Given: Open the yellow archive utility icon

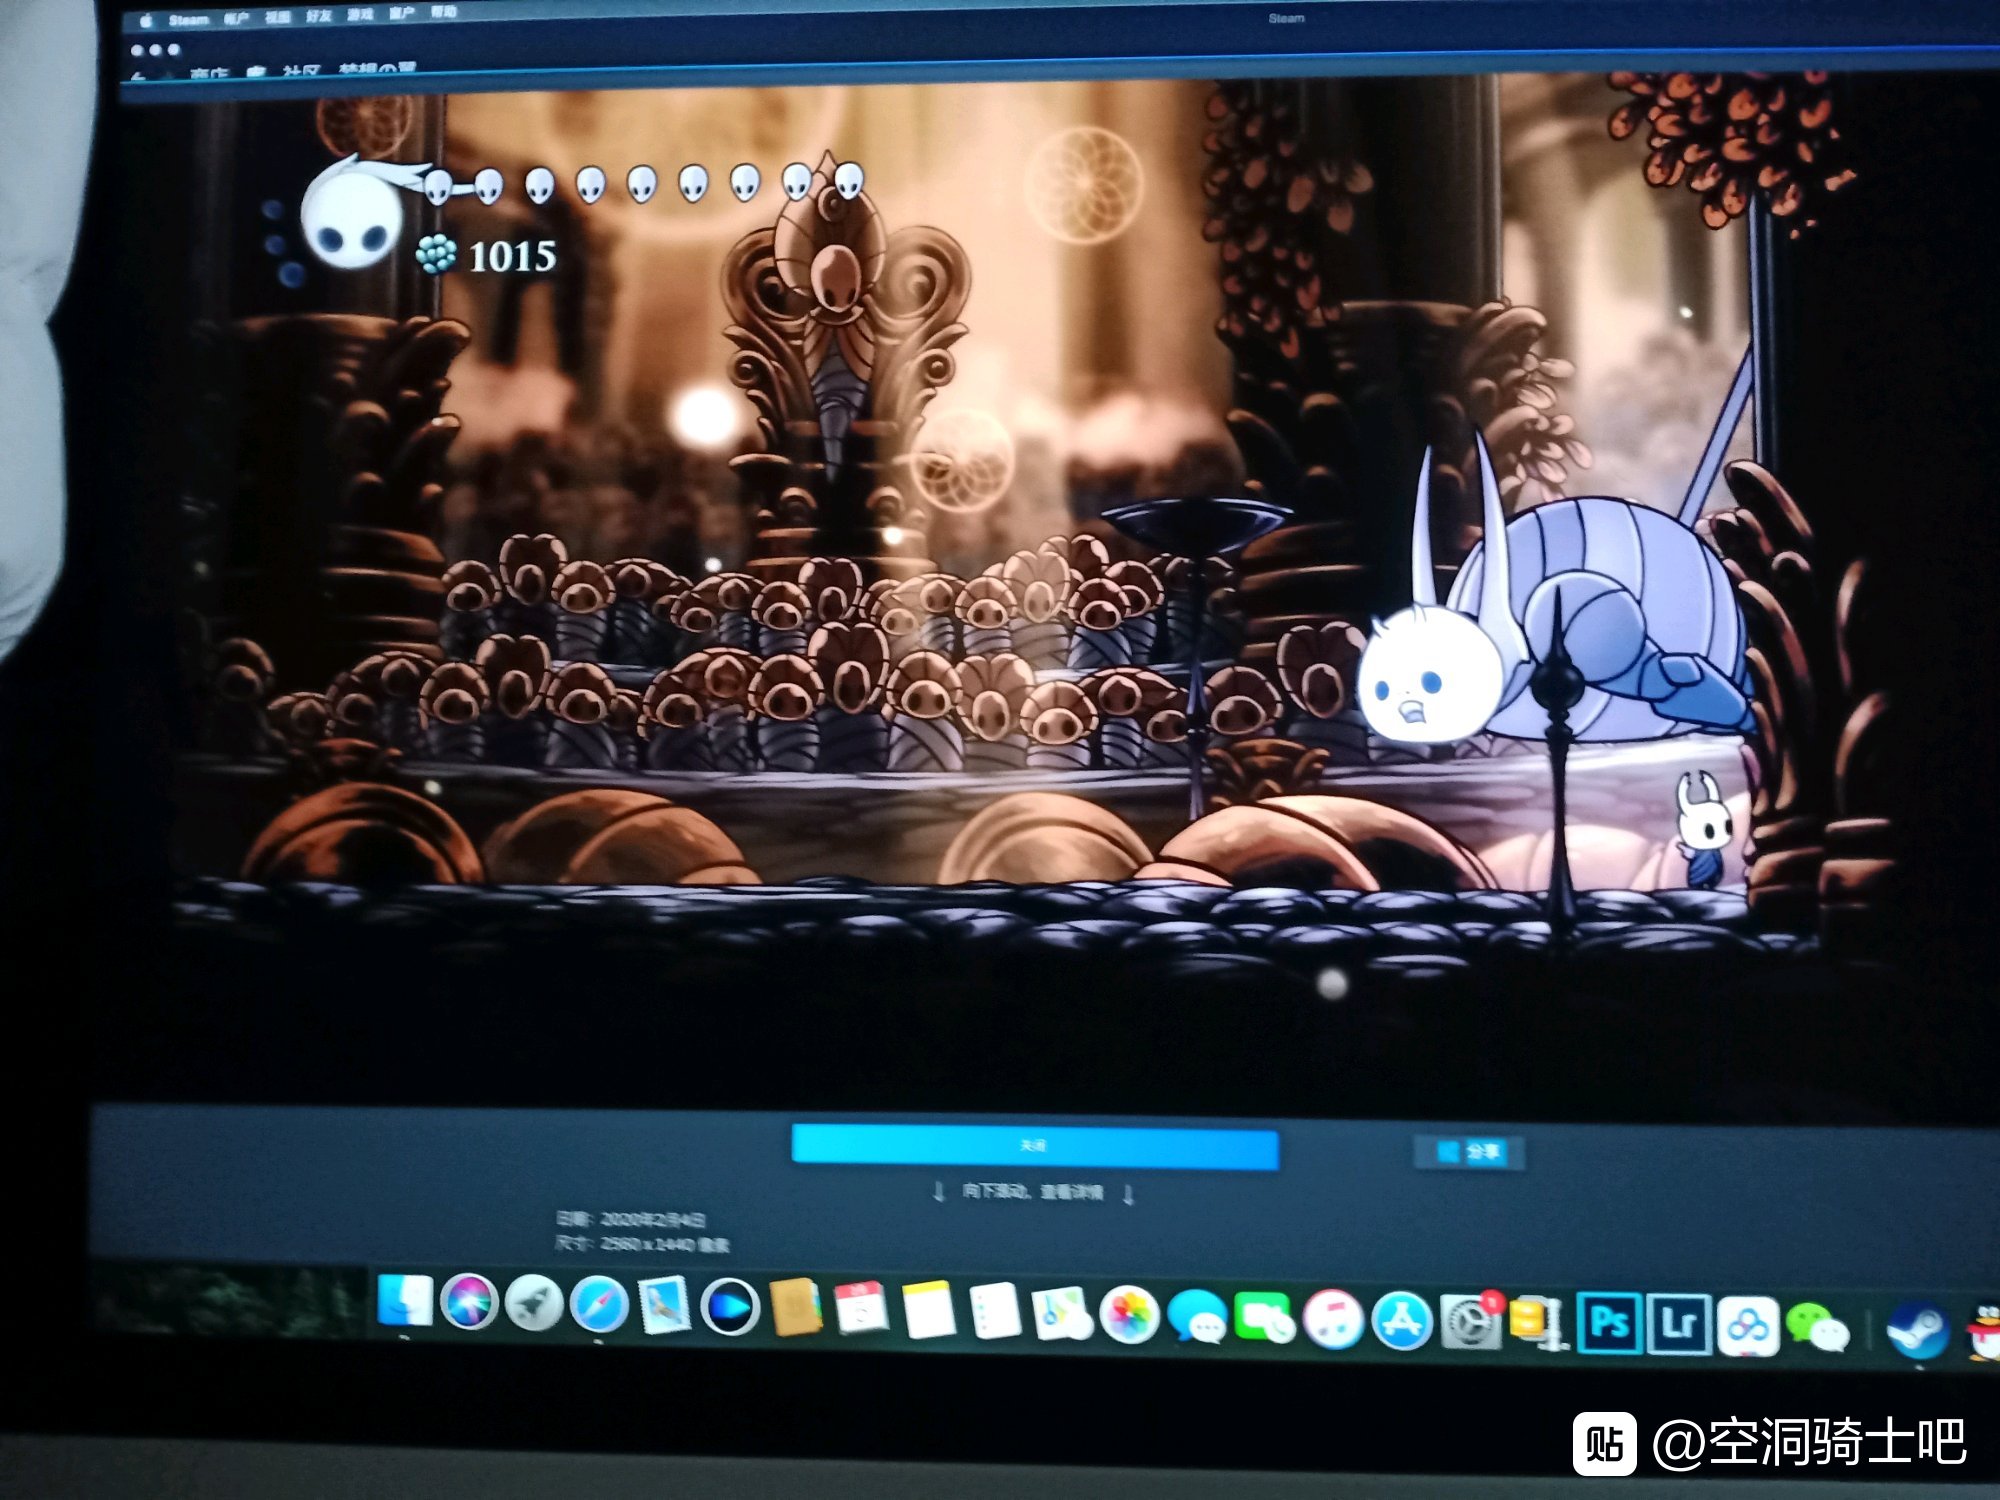Looking at the screenshot, I should (1536, 1322).
